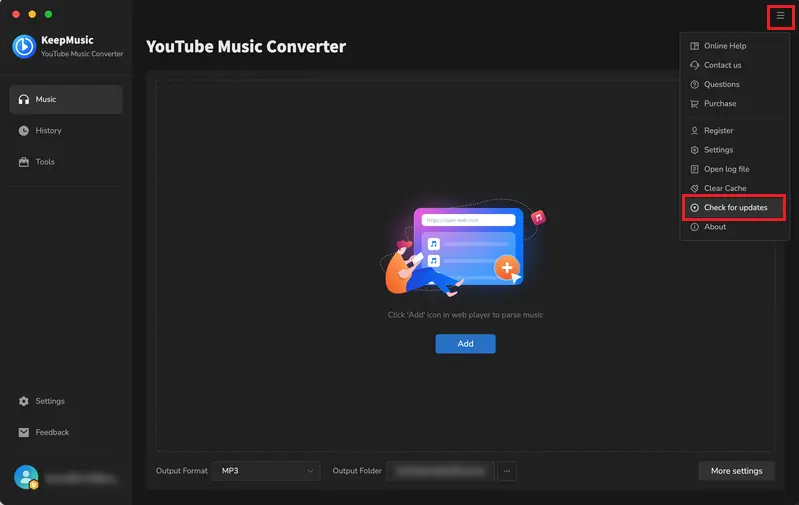Select Questions menu entry
Image resolution: width=799 pixels, height=505 pixels.
coord(734,85)
